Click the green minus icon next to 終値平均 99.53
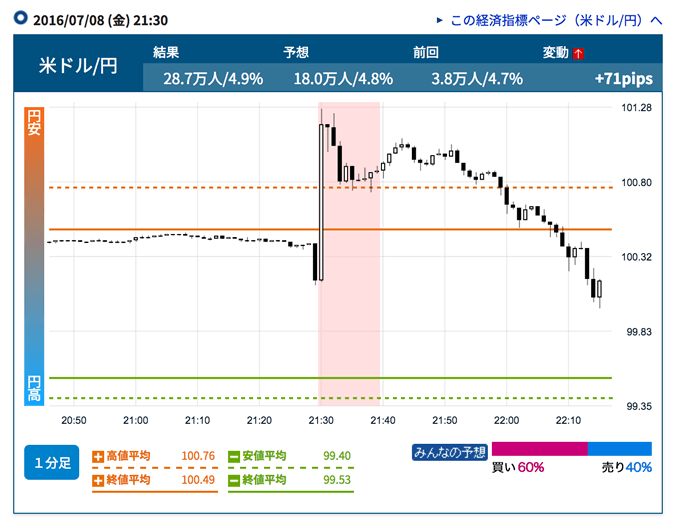 [234, 480]
